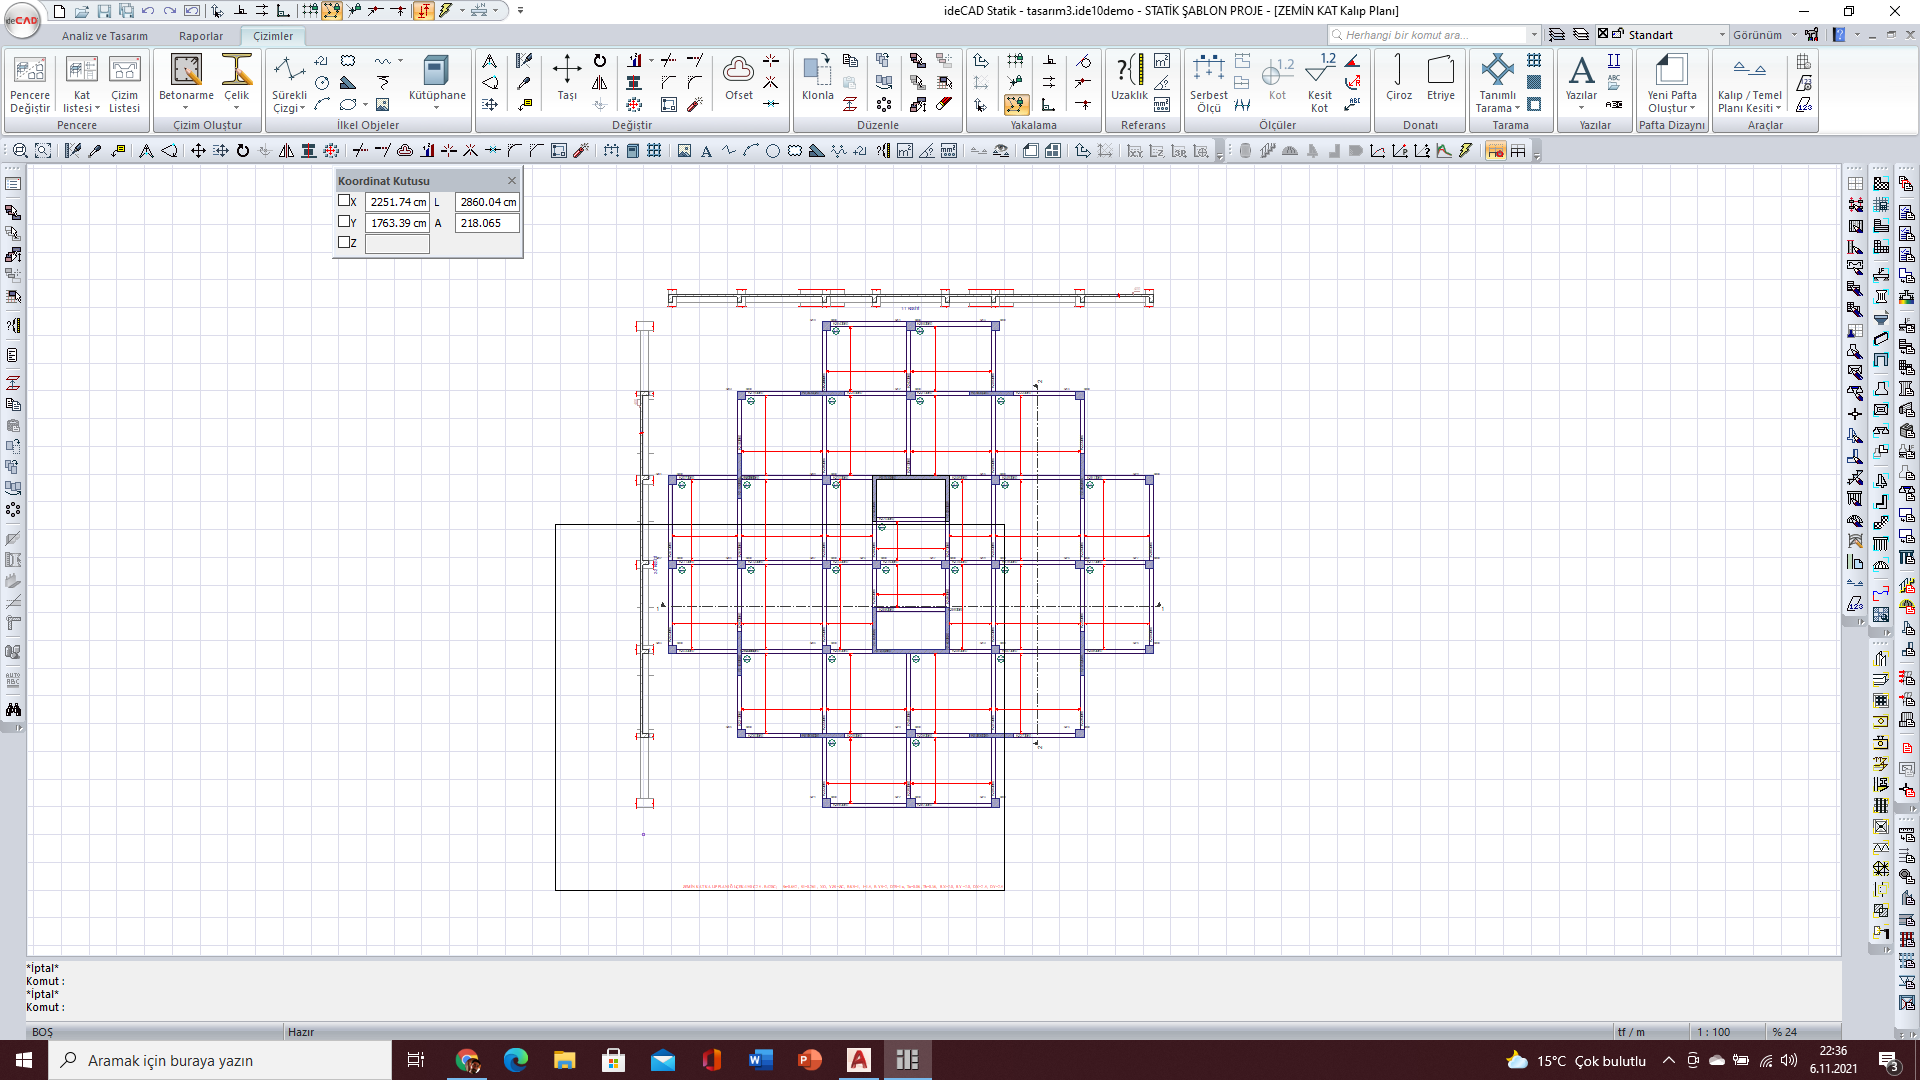Toggle Y coordinate lock checkbox

click(344, 222)
